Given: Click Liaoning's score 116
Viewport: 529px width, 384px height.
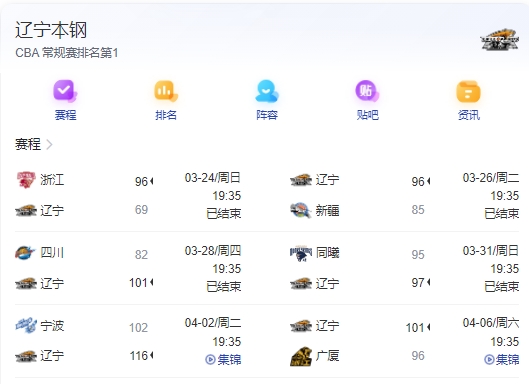Looking at the screenshot, I should pyautogui.click(x=139, y=356).
